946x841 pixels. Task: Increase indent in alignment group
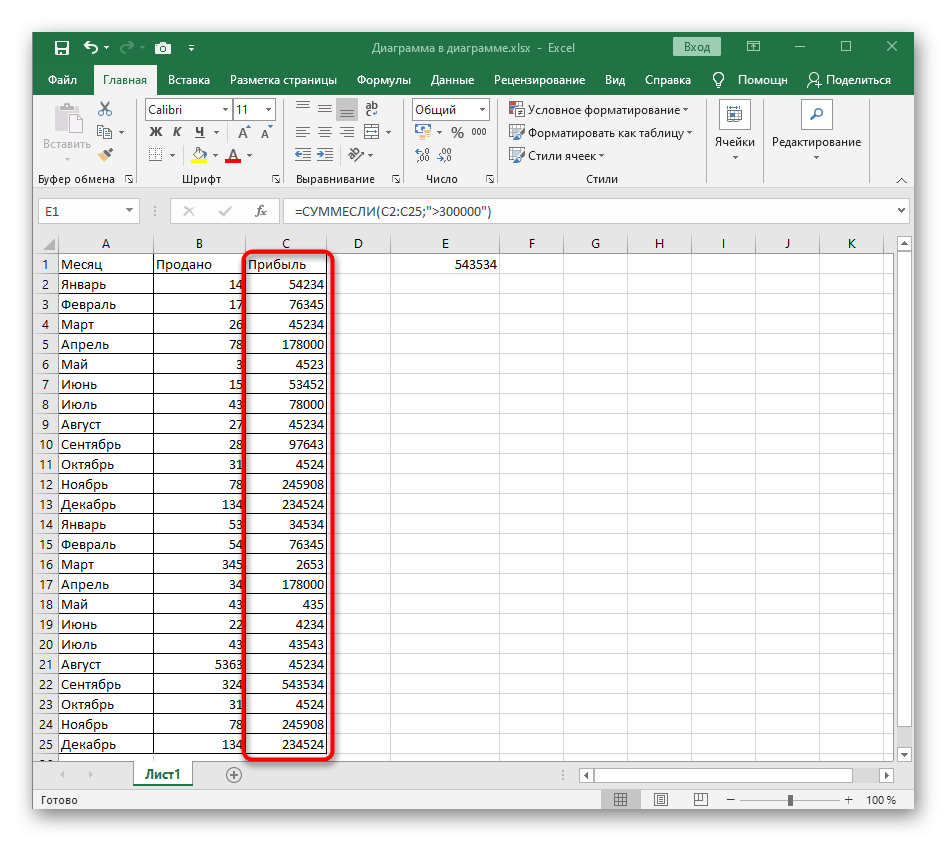pyautogui.click(x=325, y=155)
